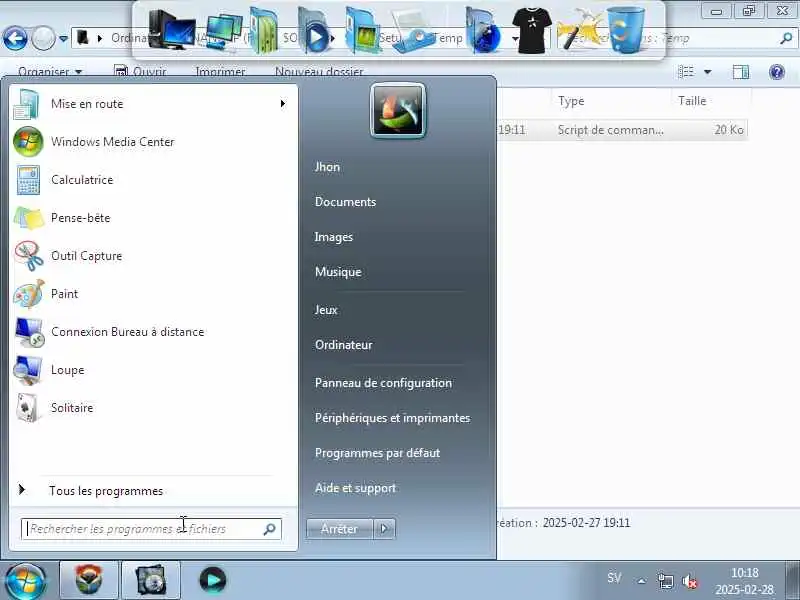Click the Explorer Back navigation button
The image size is (800, 600).
tap(15, 38)
